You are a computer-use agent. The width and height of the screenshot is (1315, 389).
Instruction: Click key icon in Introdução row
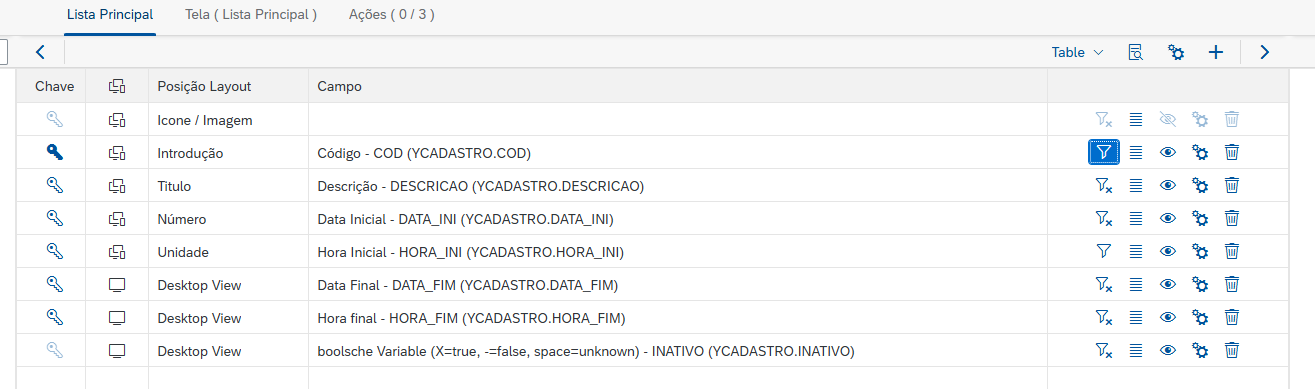(x=55, y=153)
